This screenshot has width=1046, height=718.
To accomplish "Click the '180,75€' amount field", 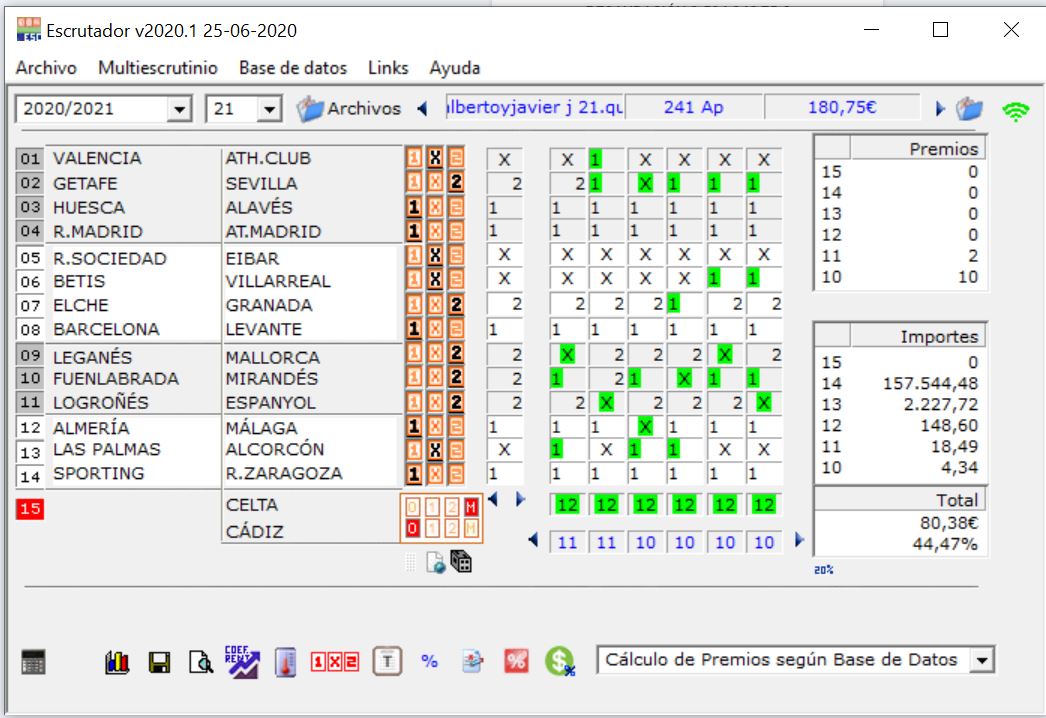I will (x=842, y=107).
